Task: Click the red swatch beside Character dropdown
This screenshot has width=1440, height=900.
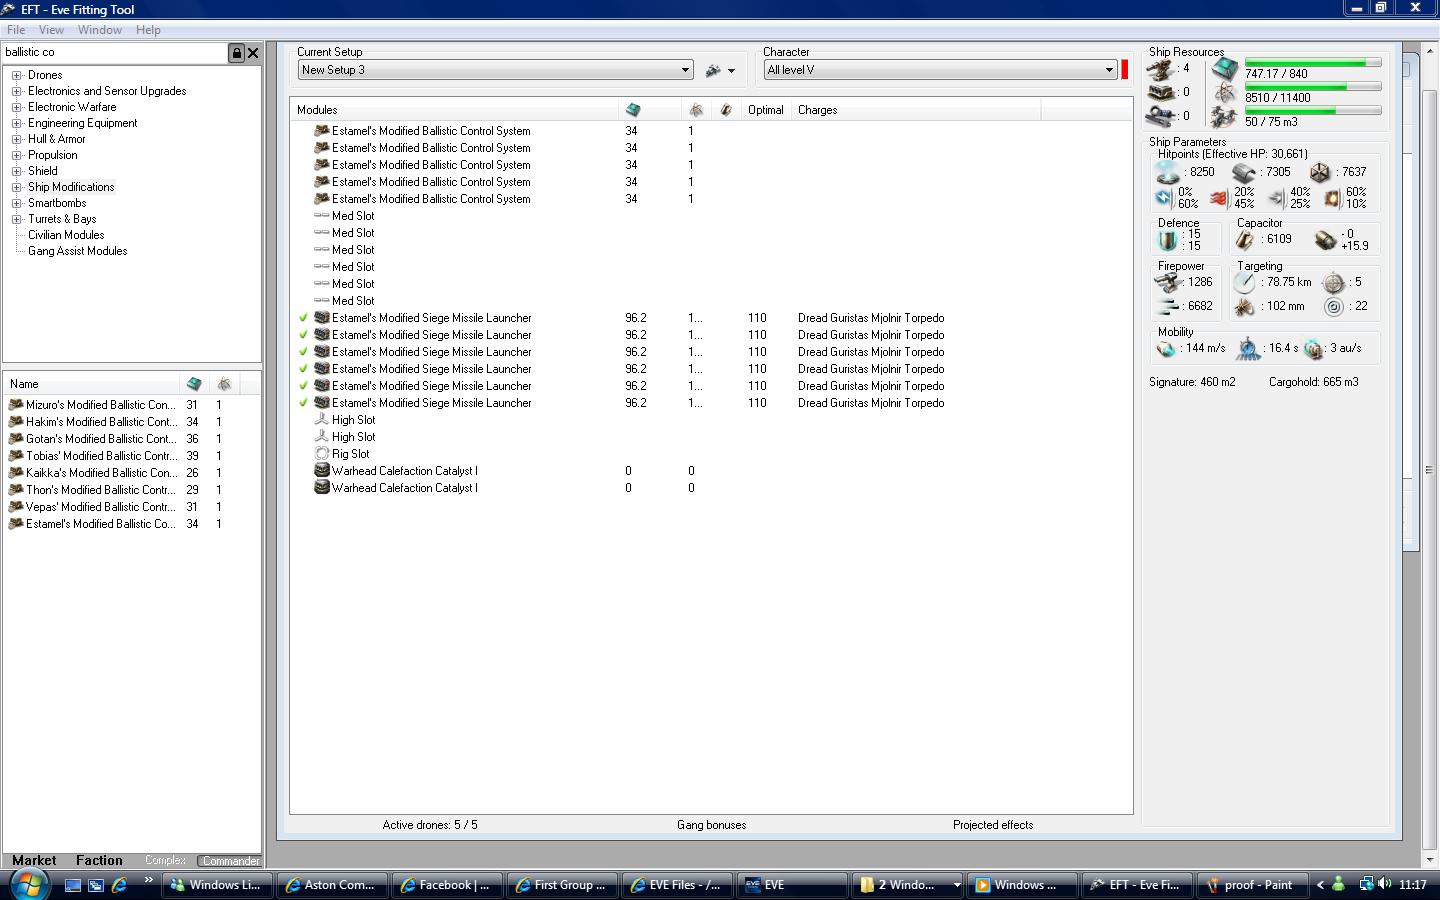Action: [x=1125, y=70]
